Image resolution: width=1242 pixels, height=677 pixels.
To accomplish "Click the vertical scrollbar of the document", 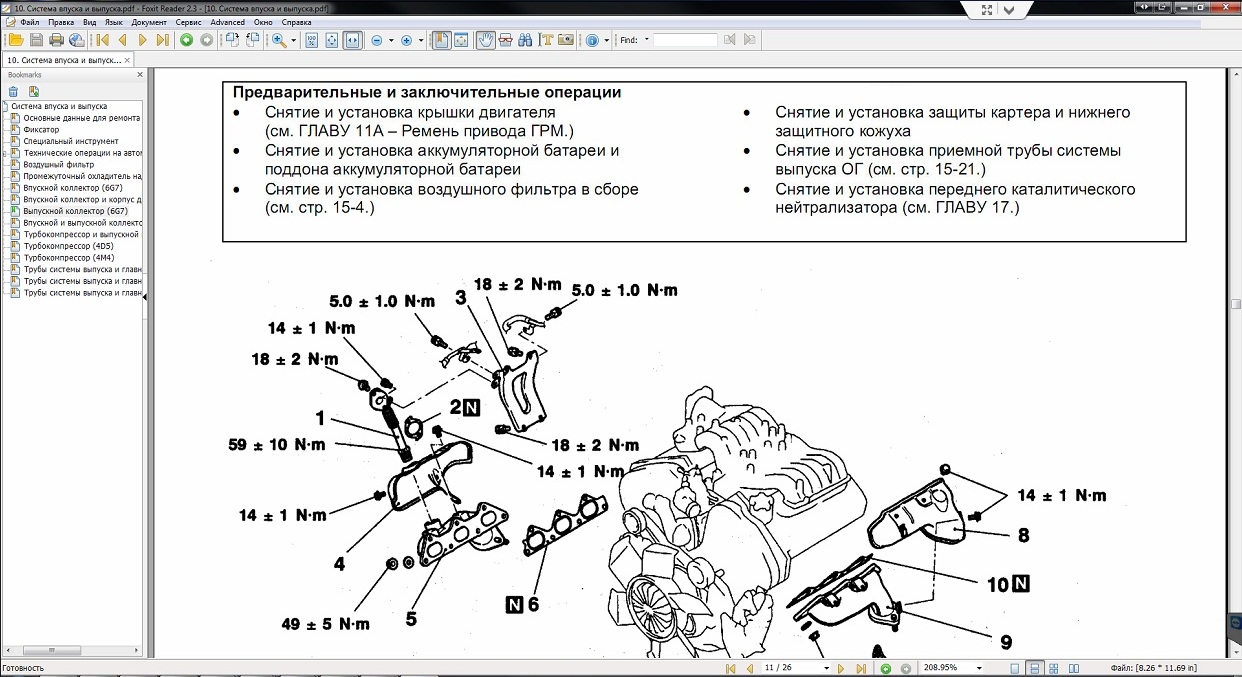I will [x=1233, y=400].
